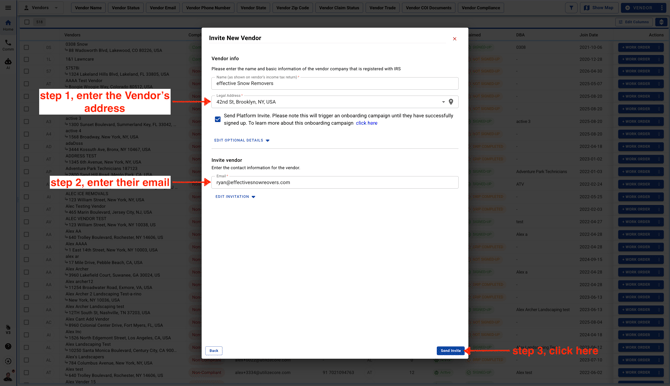Click the row density icon beside Edit Columns
This screenshot has width=670, height=386.
661,22
